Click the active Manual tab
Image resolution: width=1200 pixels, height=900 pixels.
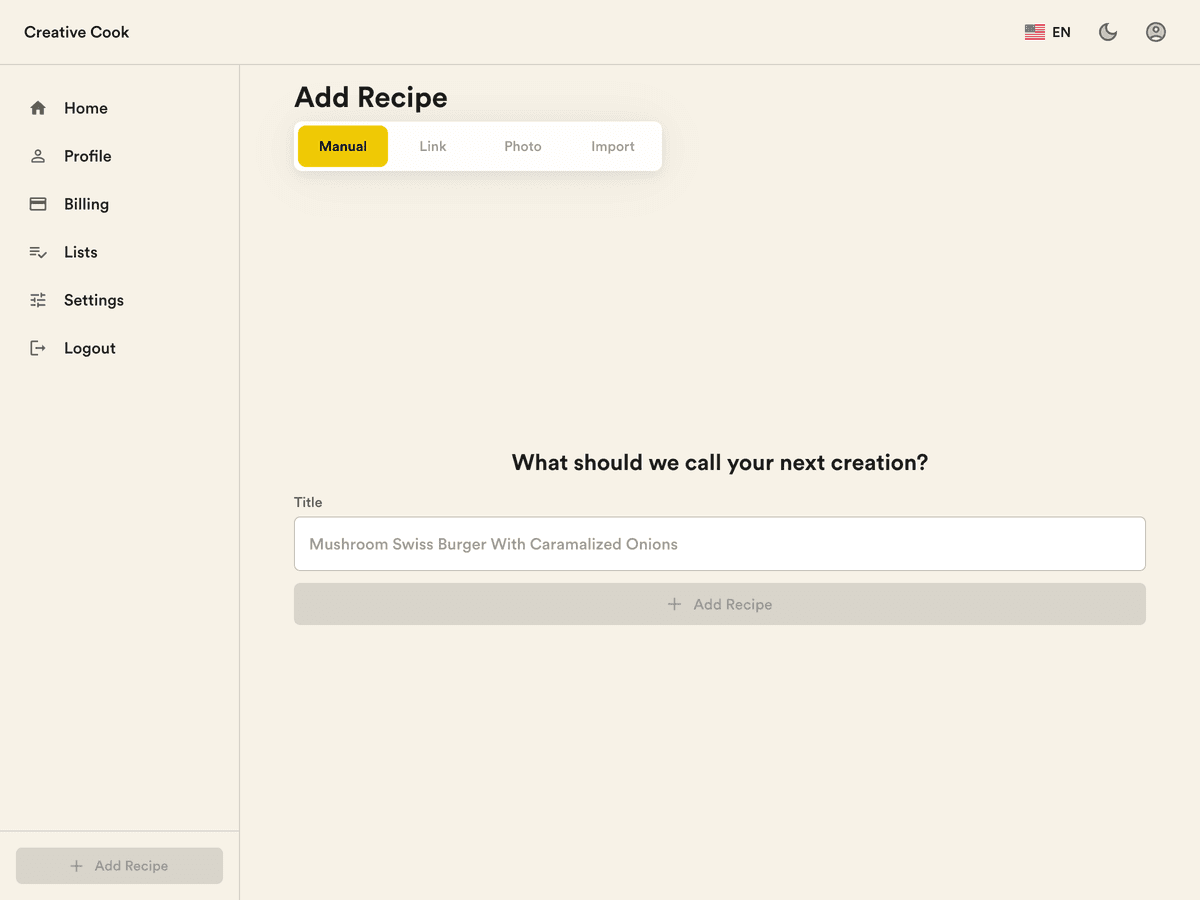click(x=343, y=145)
